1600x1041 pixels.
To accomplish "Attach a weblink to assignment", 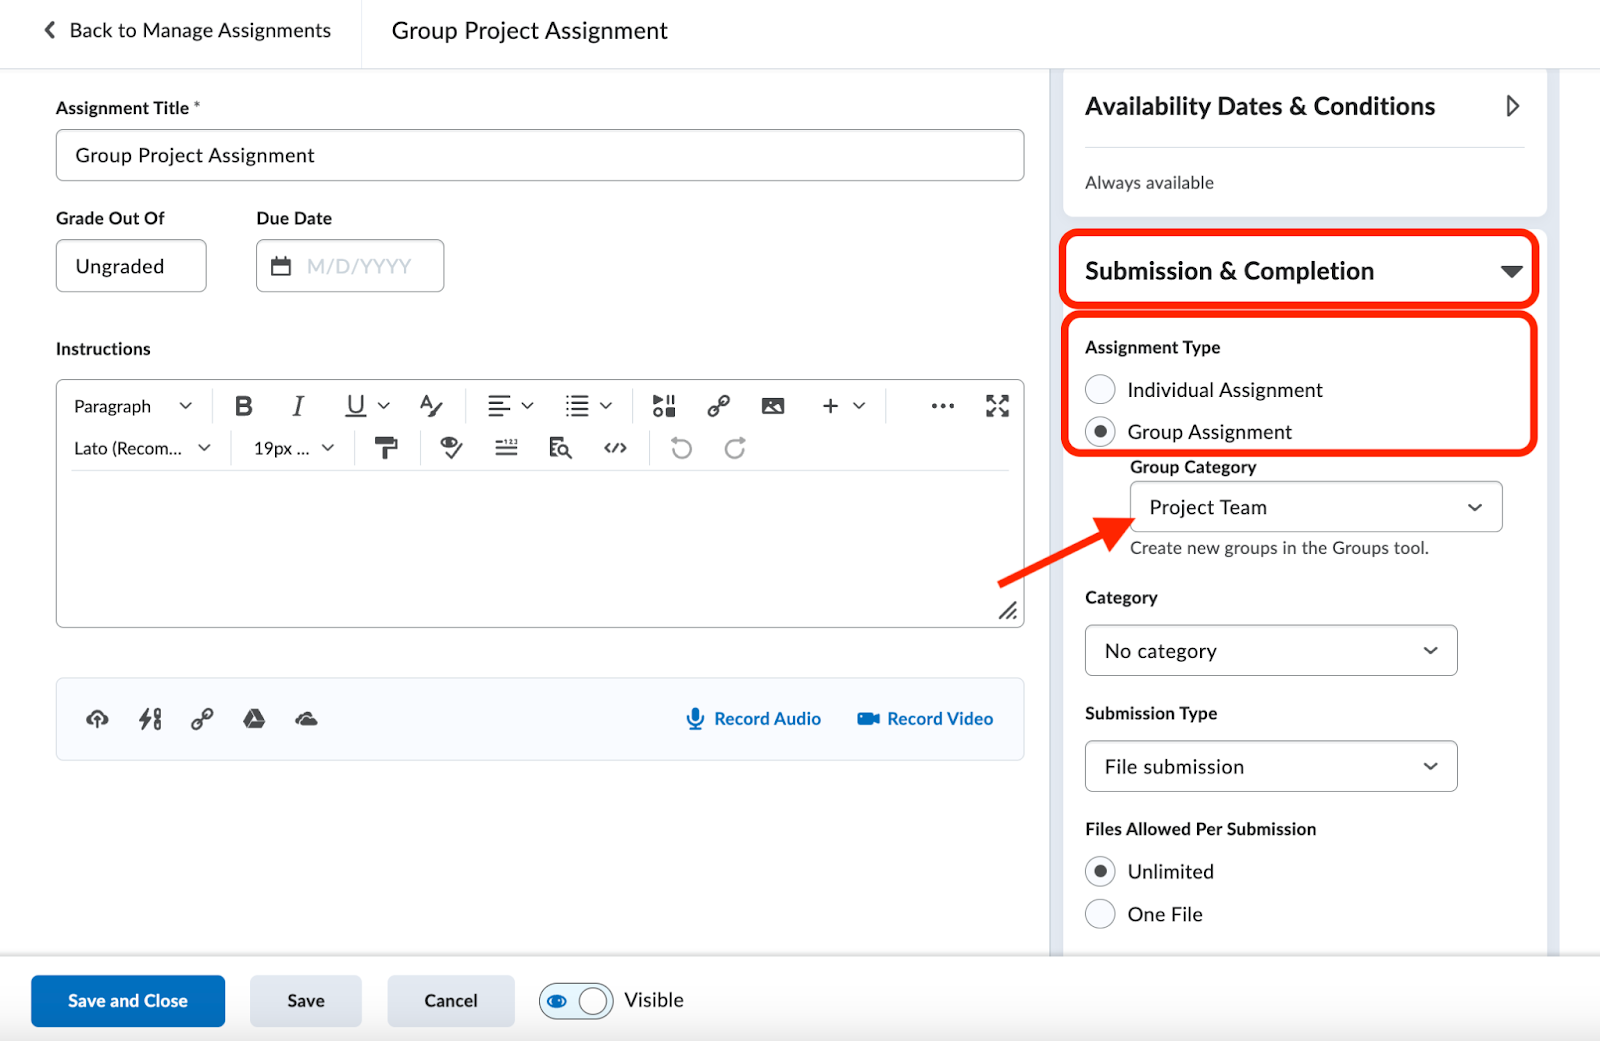I will [202, 719].
